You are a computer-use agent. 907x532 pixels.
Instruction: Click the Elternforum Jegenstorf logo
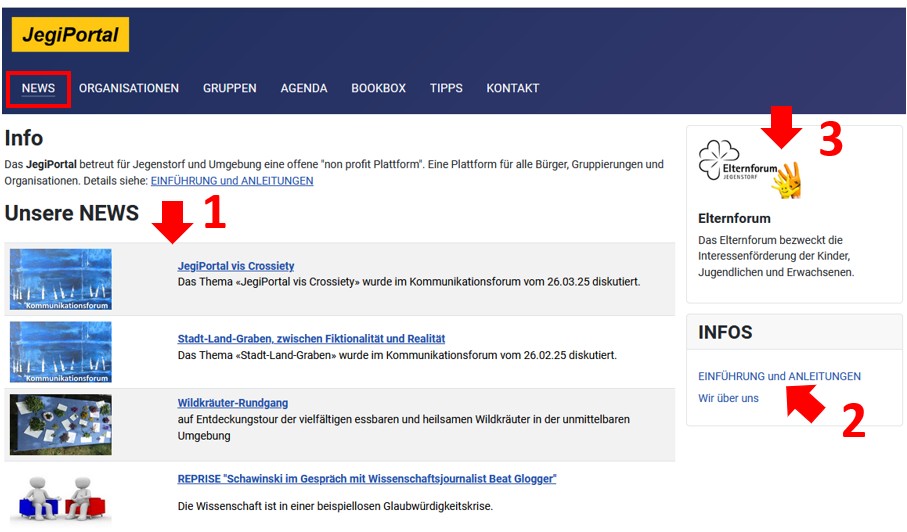tap(750, 168)
